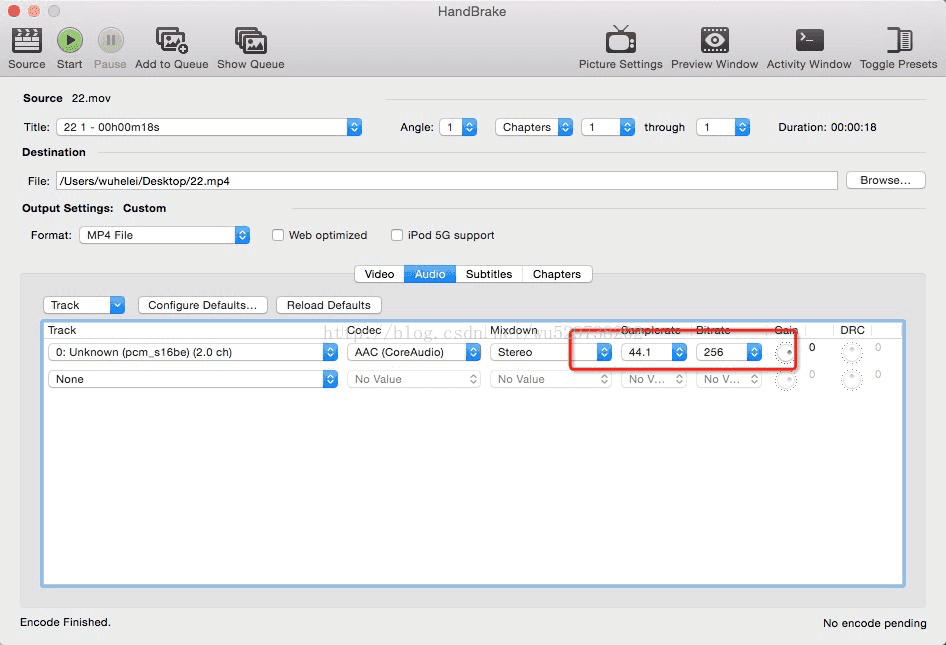Open the Codec dropdown AAC (CoreAudio)
Image resolution: width=946 pixels, height=645 pixels.
pyautogui.click(x=414, y=352)
